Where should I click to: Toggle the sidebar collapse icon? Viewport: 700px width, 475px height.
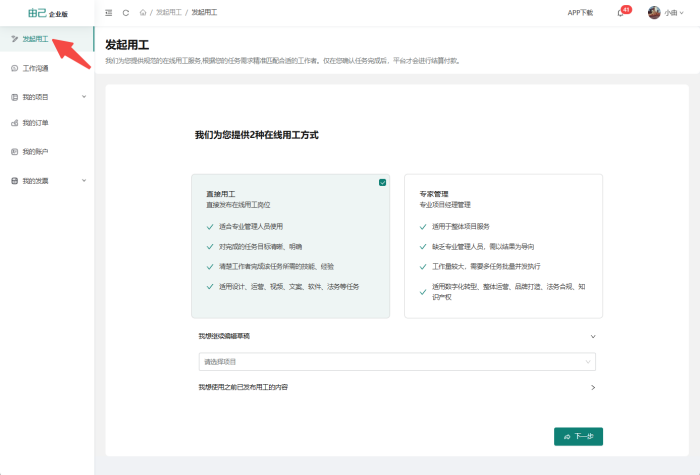[108, 13]
